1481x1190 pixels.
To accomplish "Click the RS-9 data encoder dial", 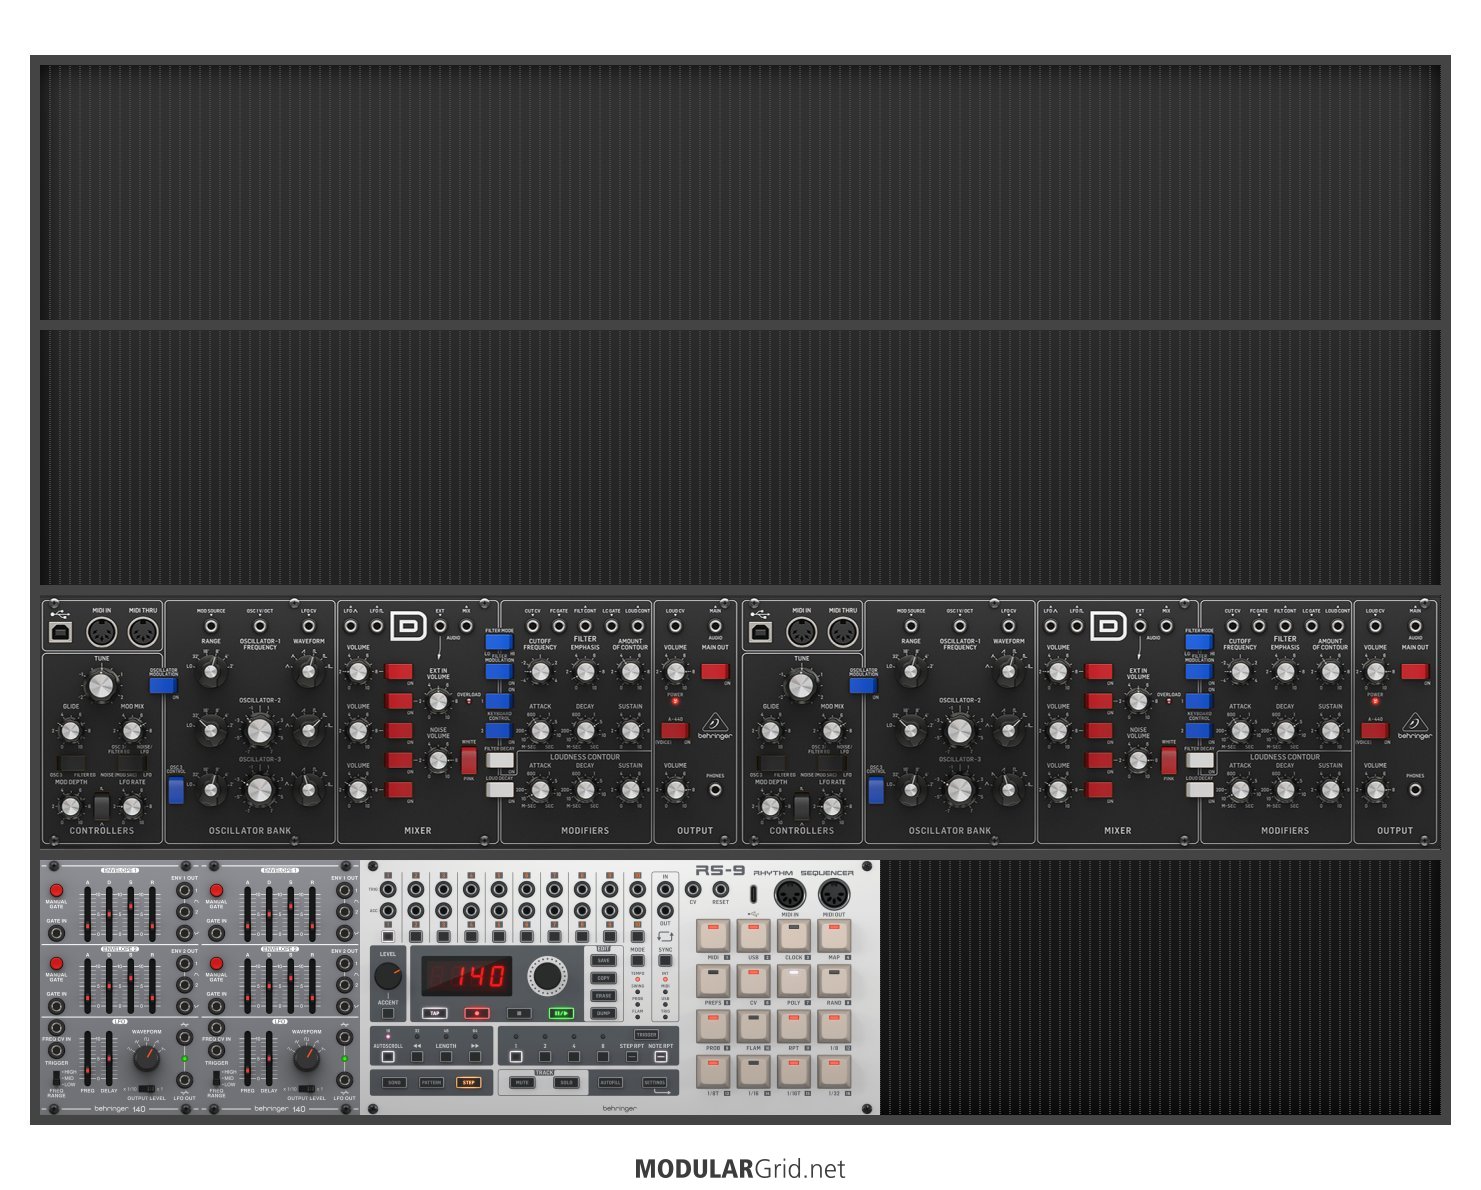I will pyautogui.click(x=546, y=977).
